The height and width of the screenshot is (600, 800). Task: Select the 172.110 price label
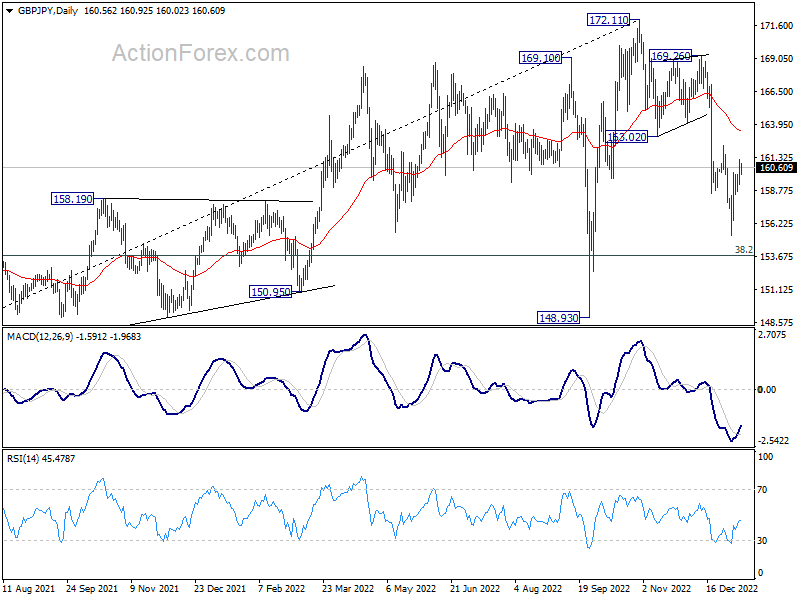[608, 20]
